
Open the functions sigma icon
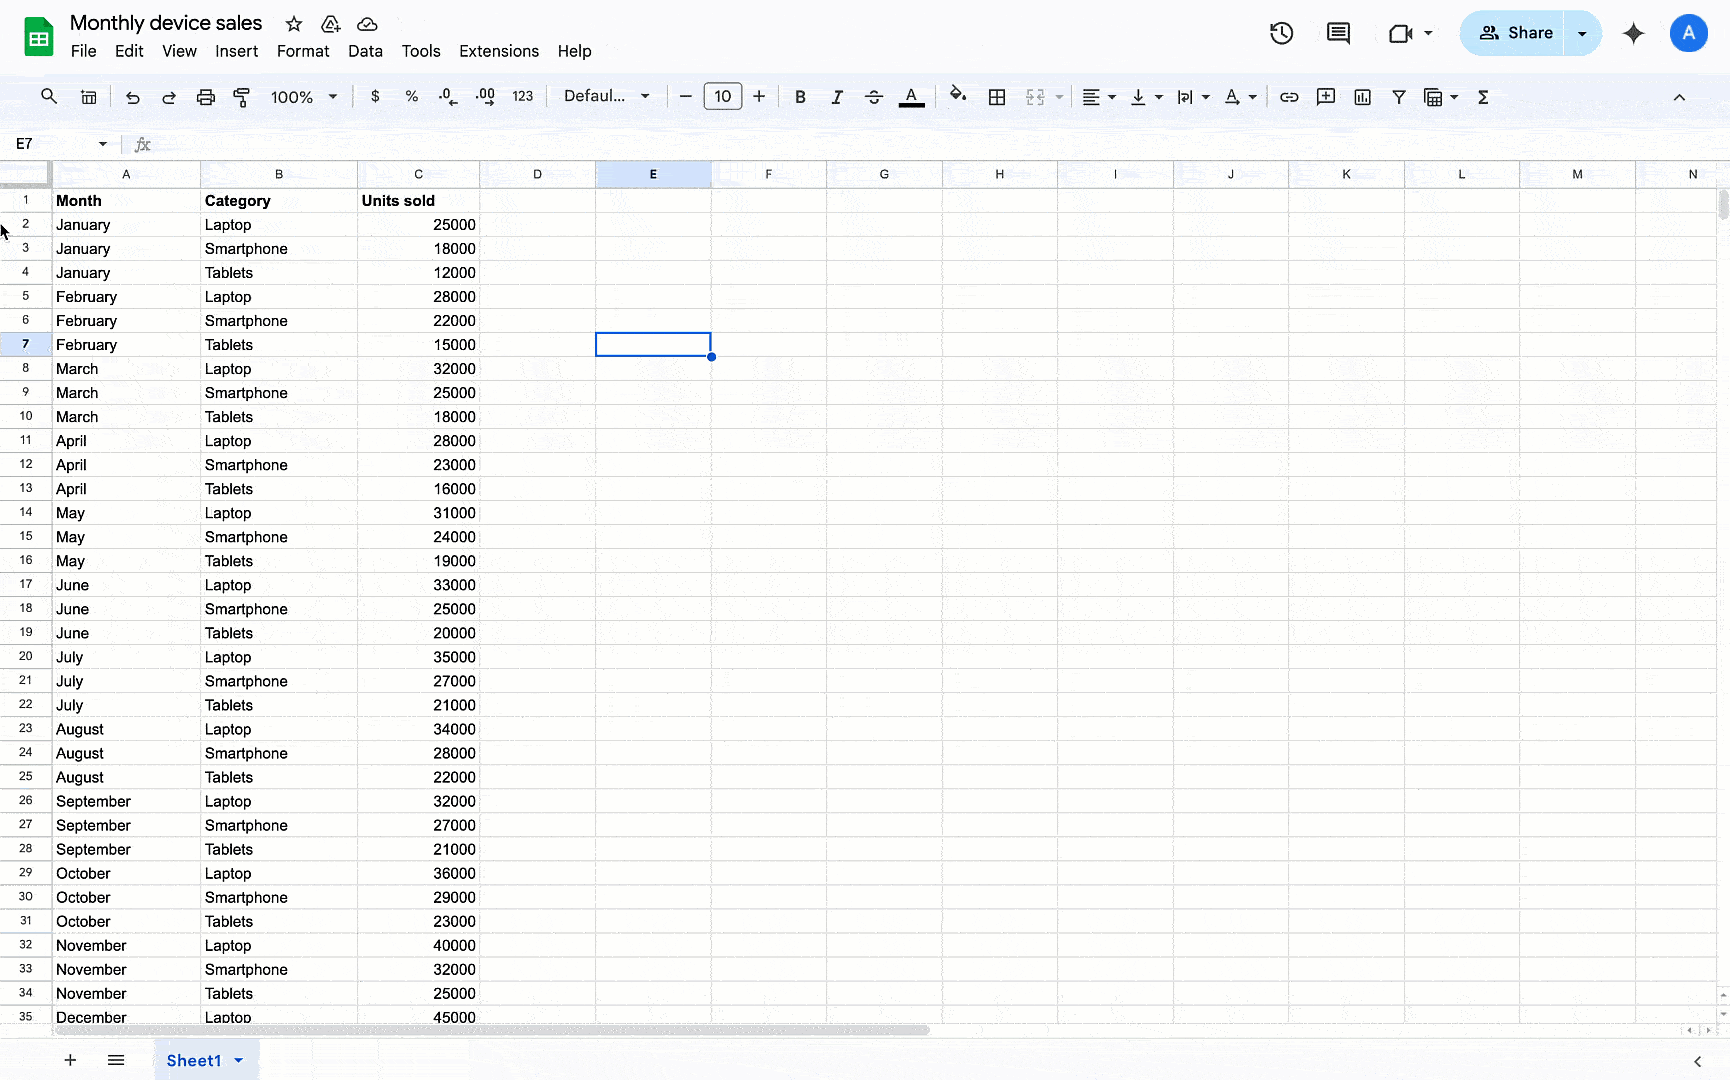coord(1483,97)
